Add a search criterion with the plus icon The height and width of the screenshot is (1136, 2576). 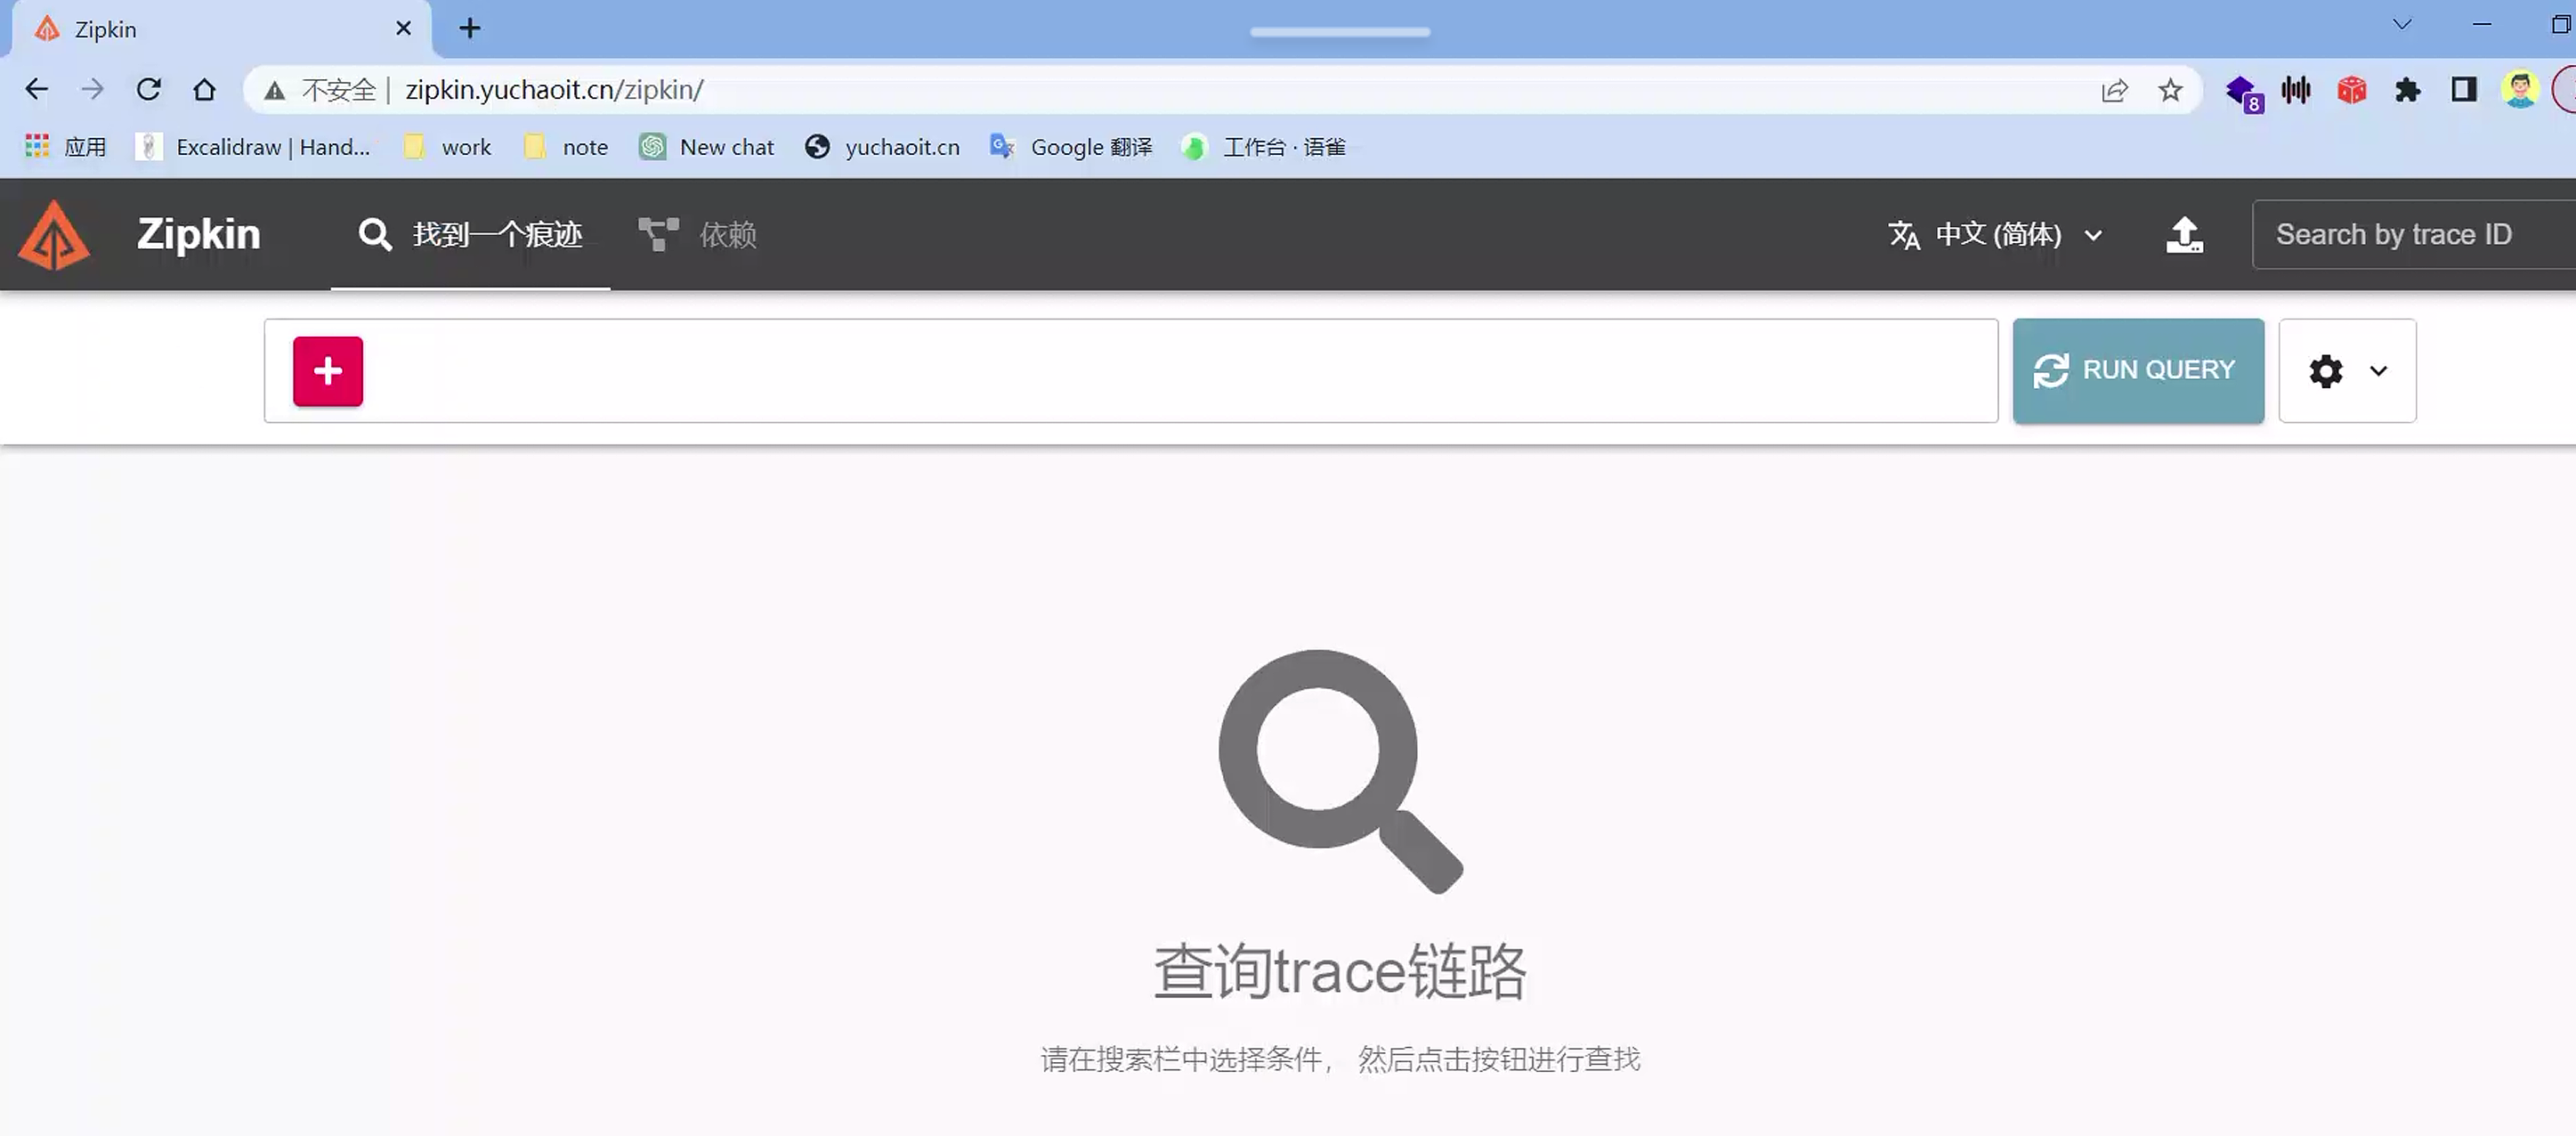coord(326,370)
